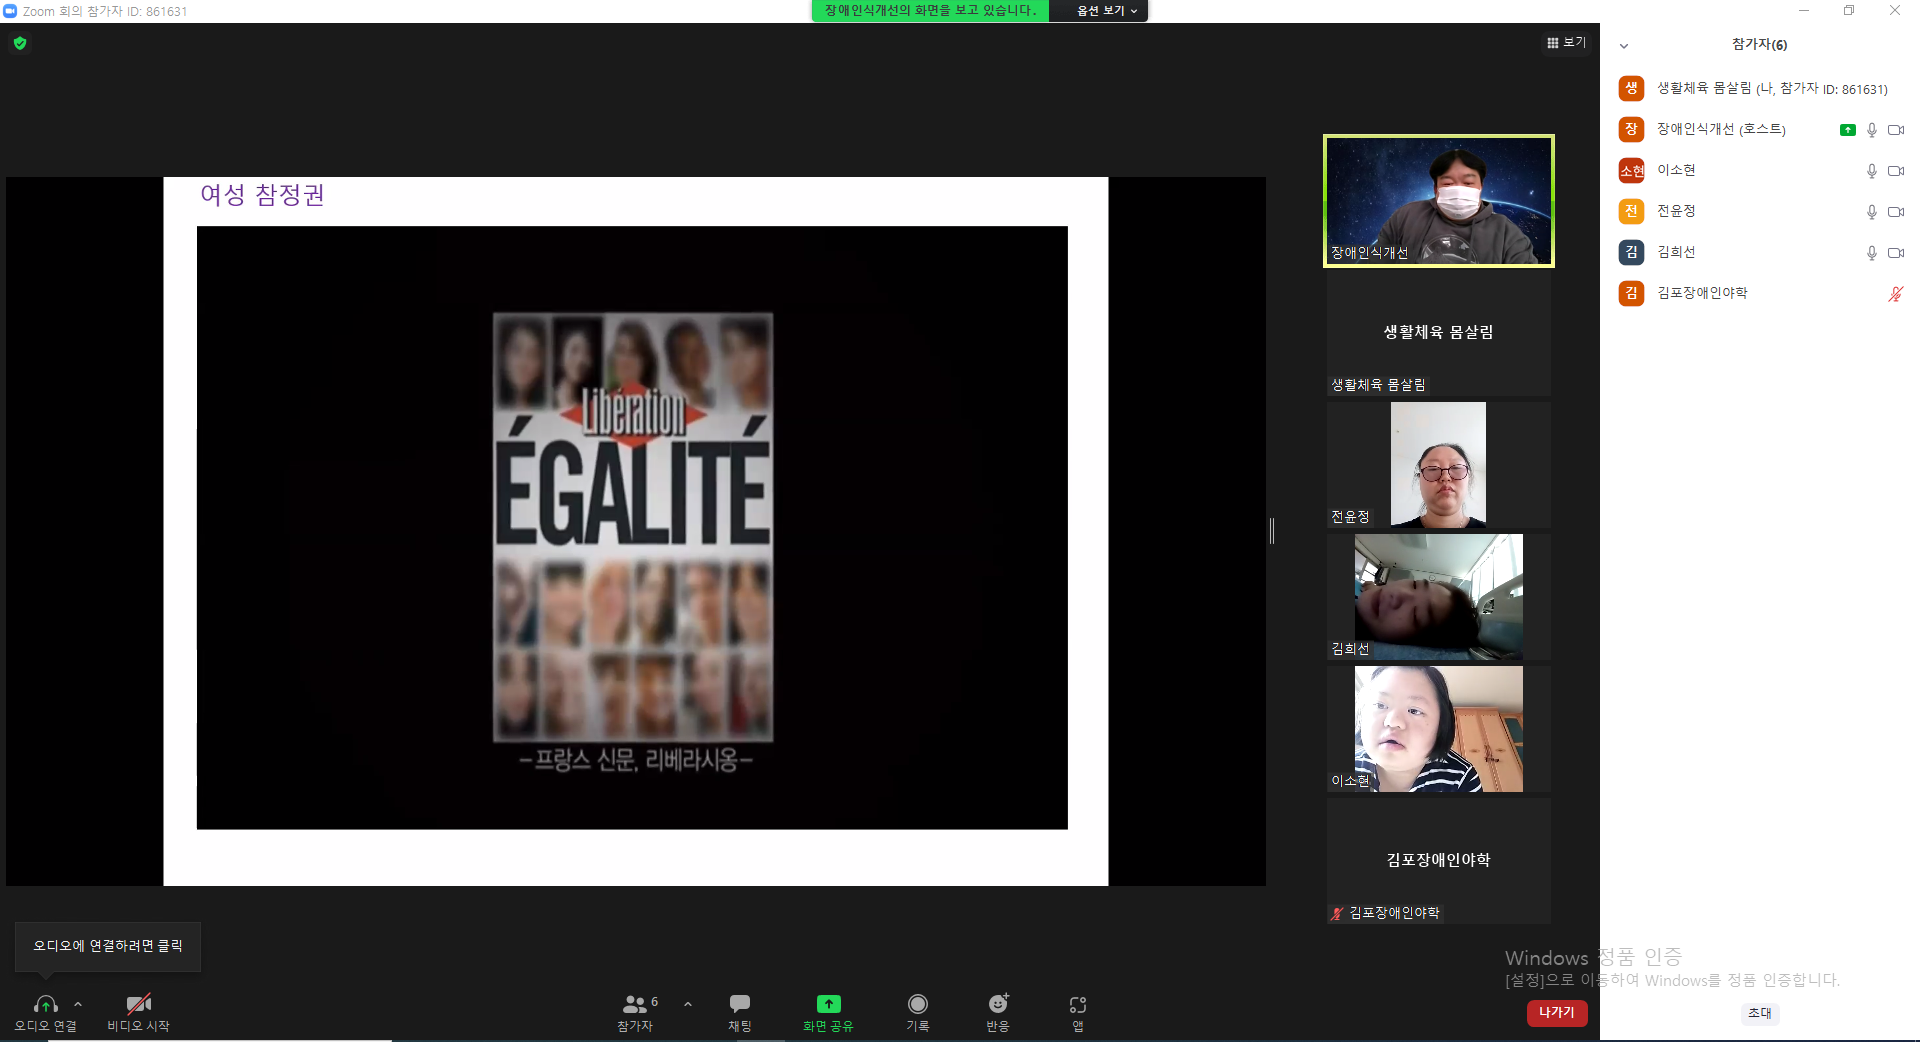
Task: Click the green share screen icon
Action: (x=828, y=1004)
